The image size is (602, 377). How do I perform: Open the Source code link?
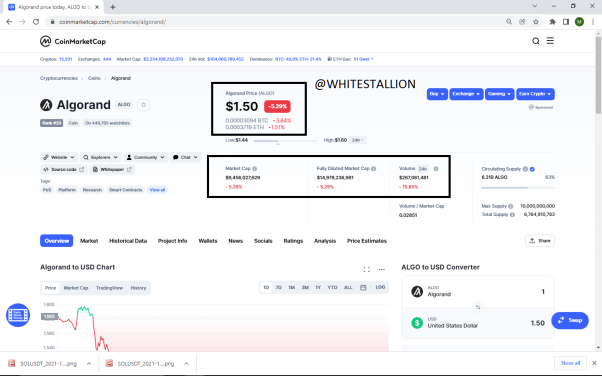click(63, 169)
